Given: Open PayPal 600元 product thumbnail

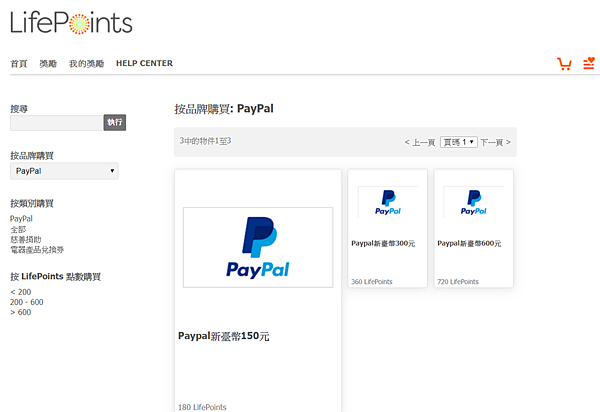Looking at the screenshot, I should point(473,202).
